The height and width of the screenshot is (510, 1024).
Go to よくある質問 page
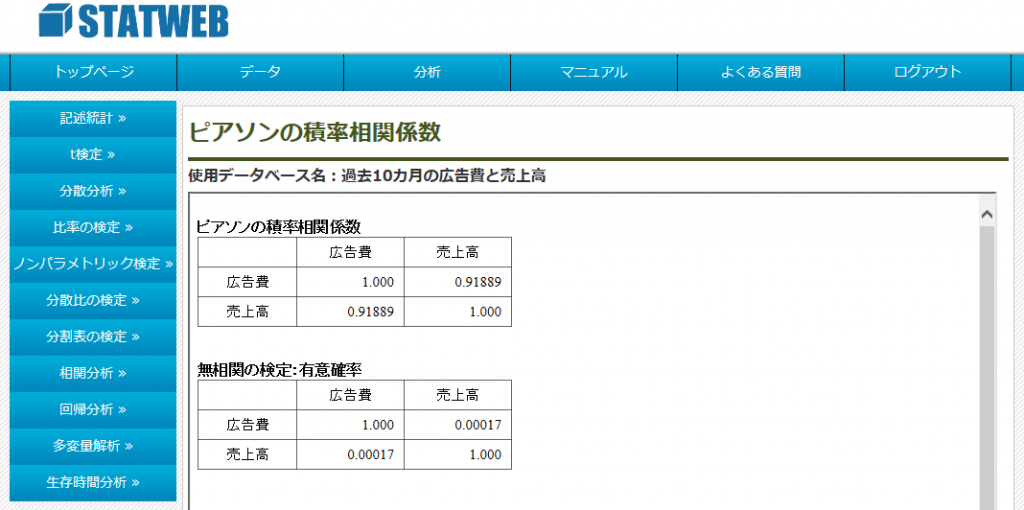pos(761,72)
